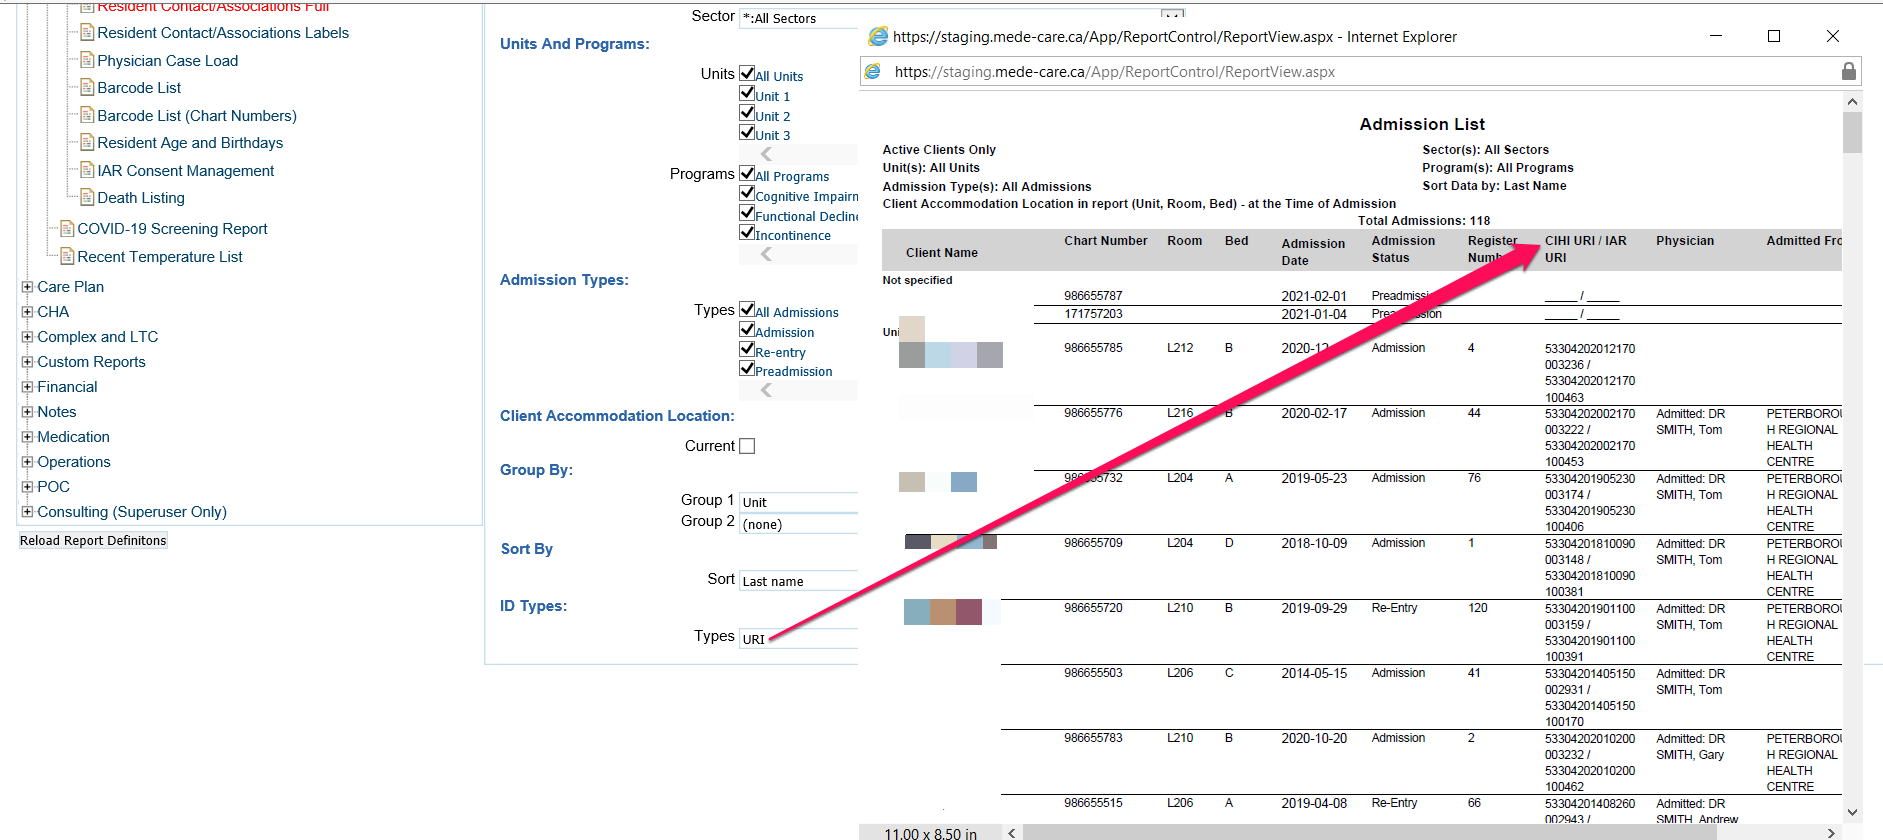Uncheck the All Units checkbox
This screenshot has height=840, width=1883.
[747, 73]
